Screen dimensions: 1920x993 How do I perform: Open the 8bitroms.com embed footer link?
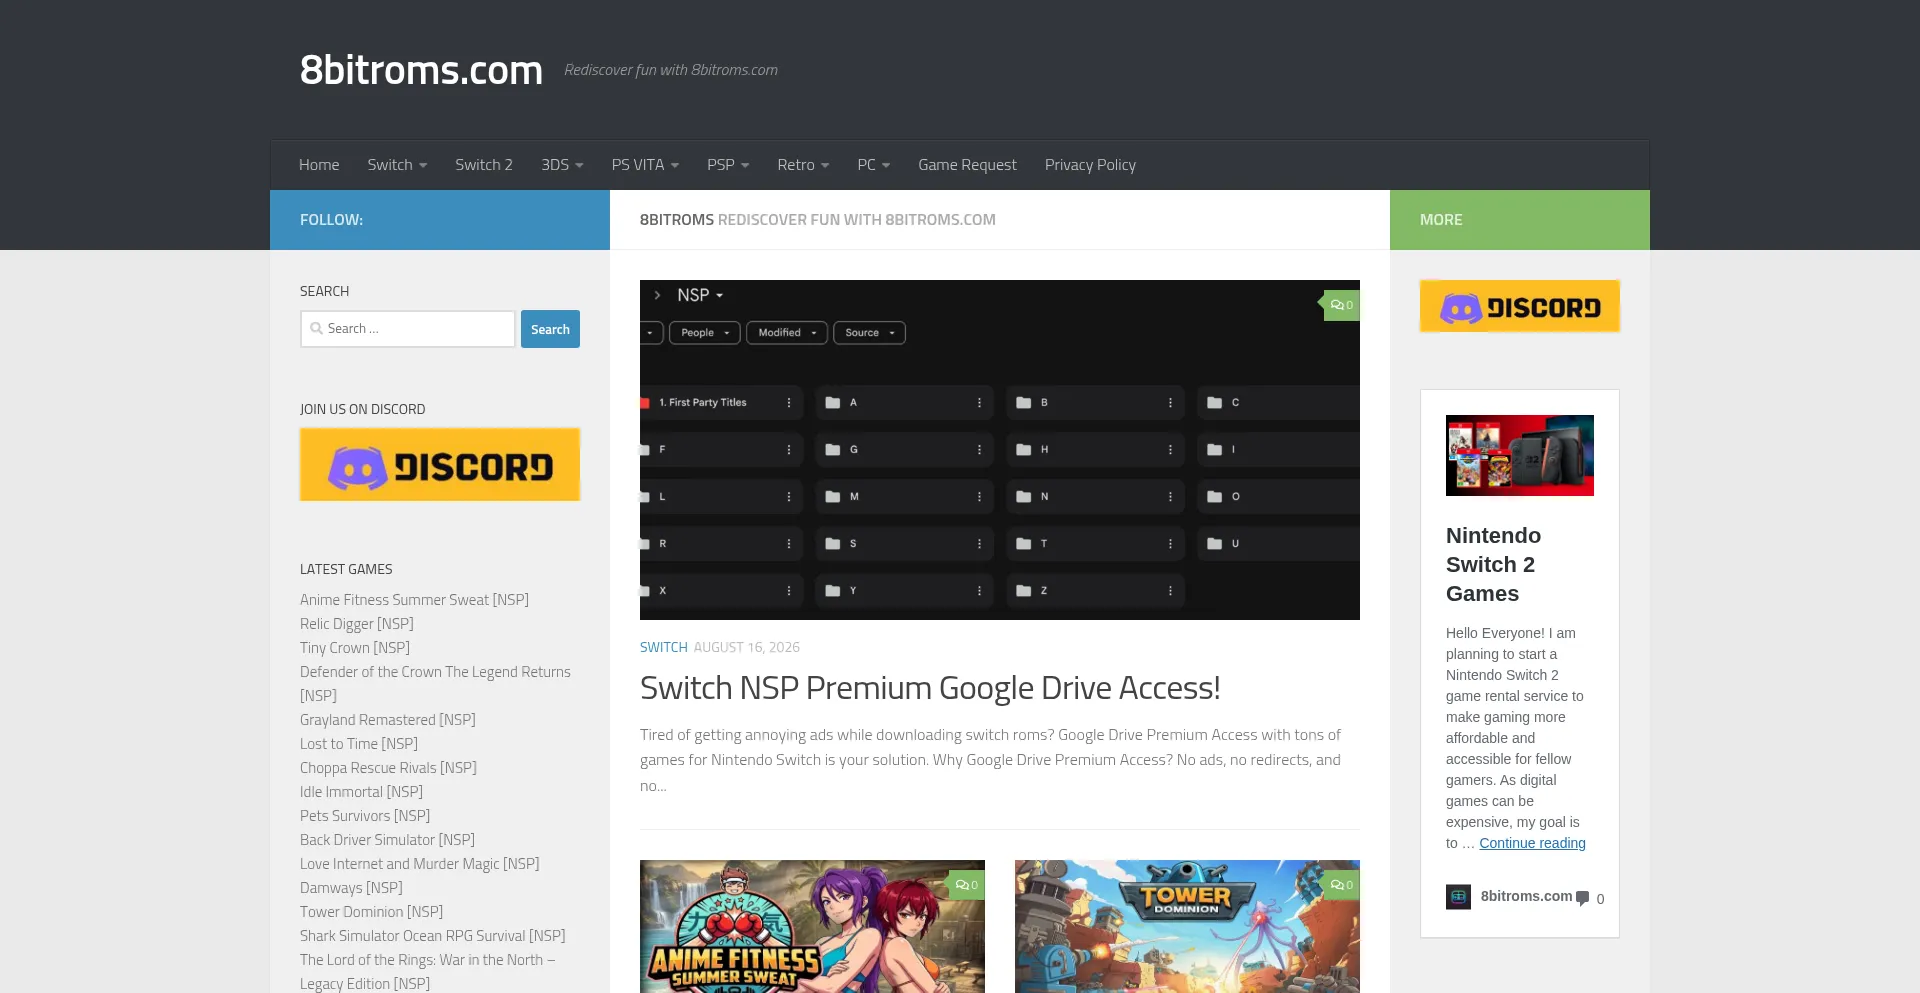pos(1526,896)
